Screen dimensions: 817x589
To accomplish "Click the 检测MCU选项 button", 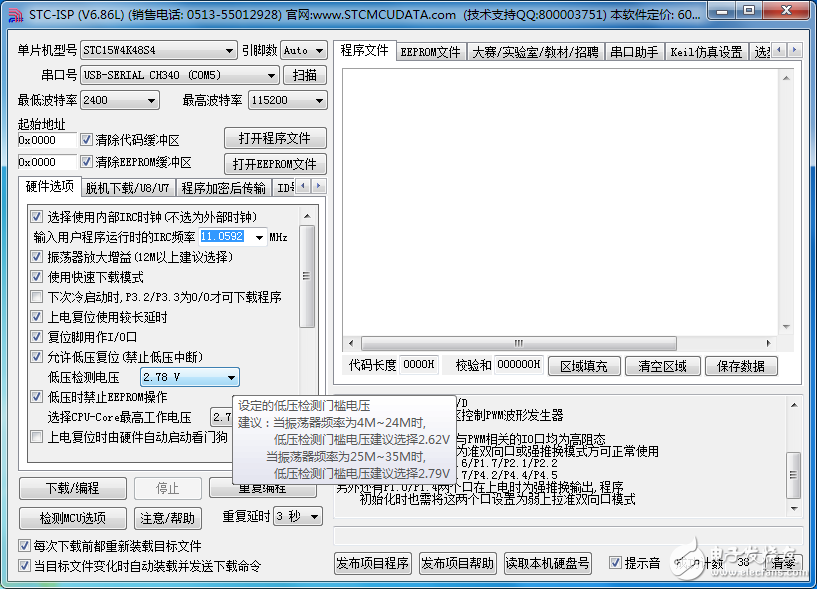I will point(71,518).
